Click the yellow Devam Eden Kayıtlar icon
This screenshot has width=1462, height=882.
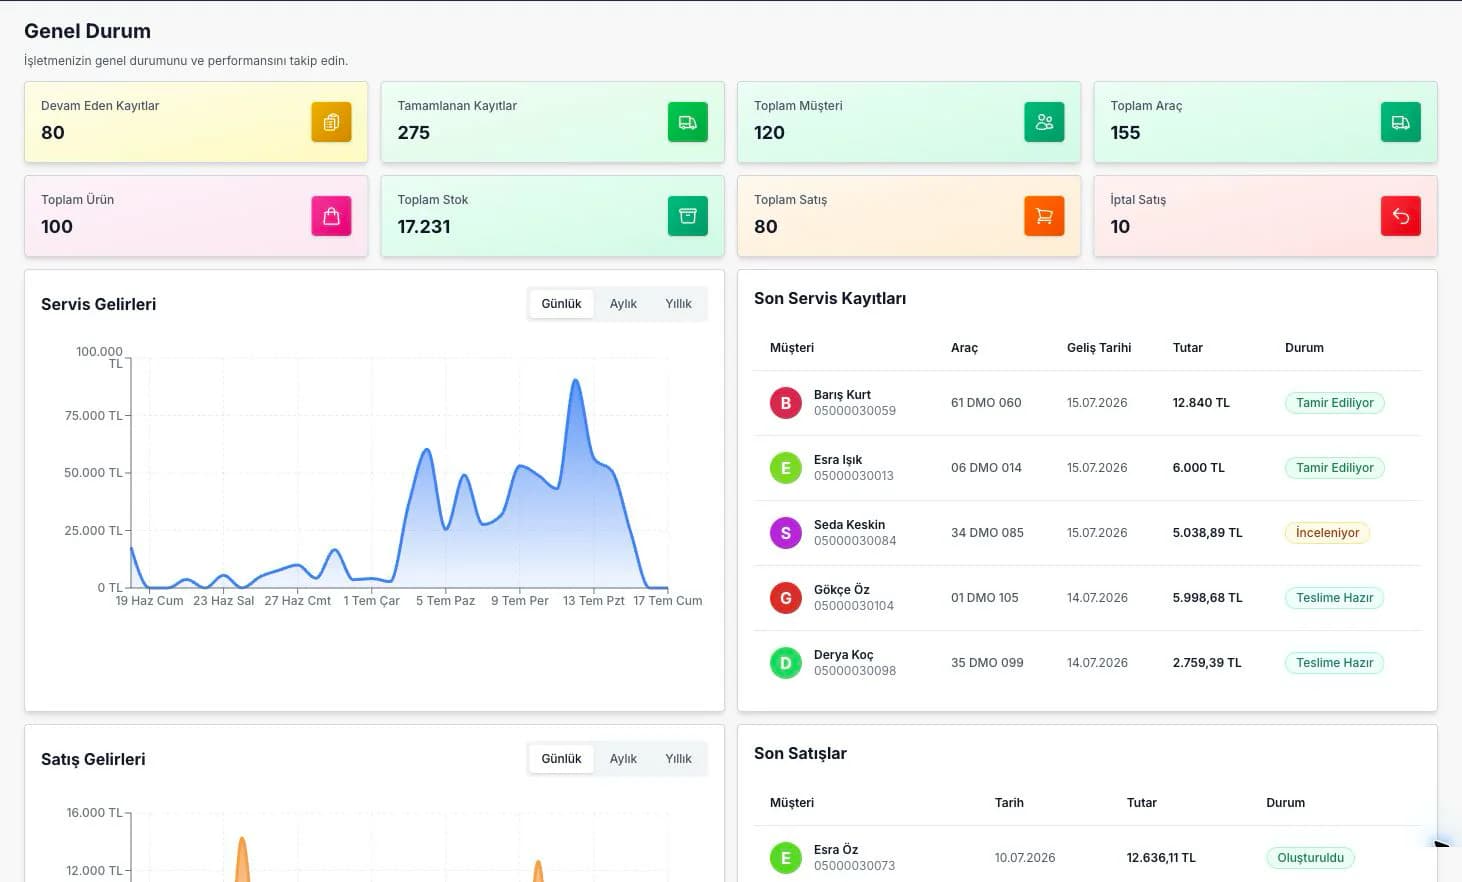[331, 122]
